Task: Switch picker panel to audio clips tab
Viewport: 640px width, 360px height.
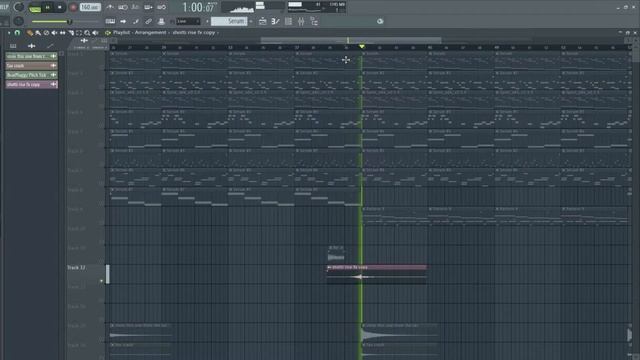Action: click(x=31, y=46)
